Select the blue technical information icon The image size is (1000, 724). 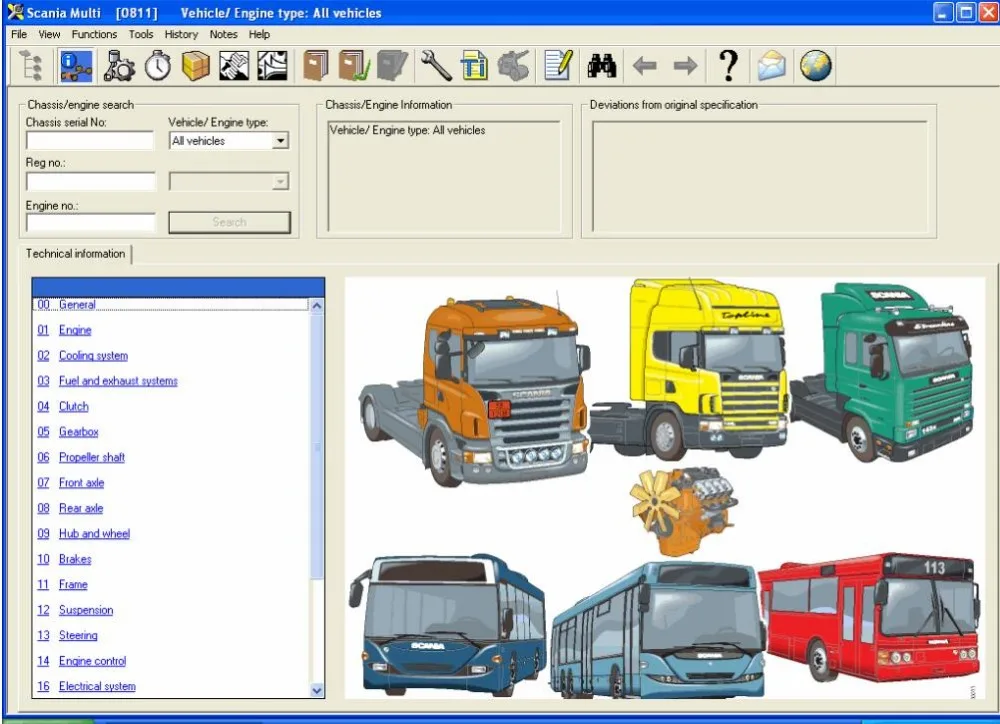coord(77,66)
